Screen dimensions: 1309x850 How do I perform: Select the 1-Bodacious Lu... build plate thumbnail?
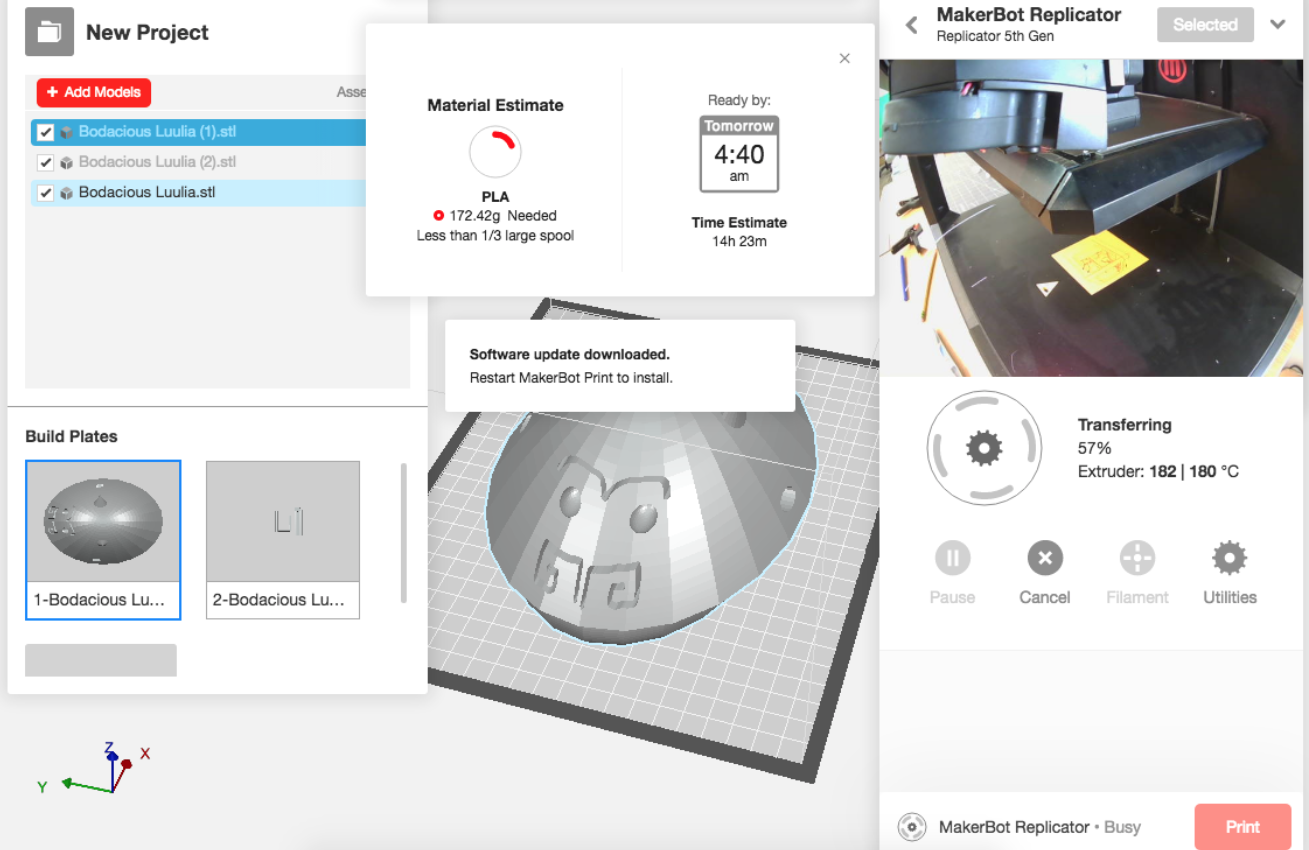[x=103, y=540]
